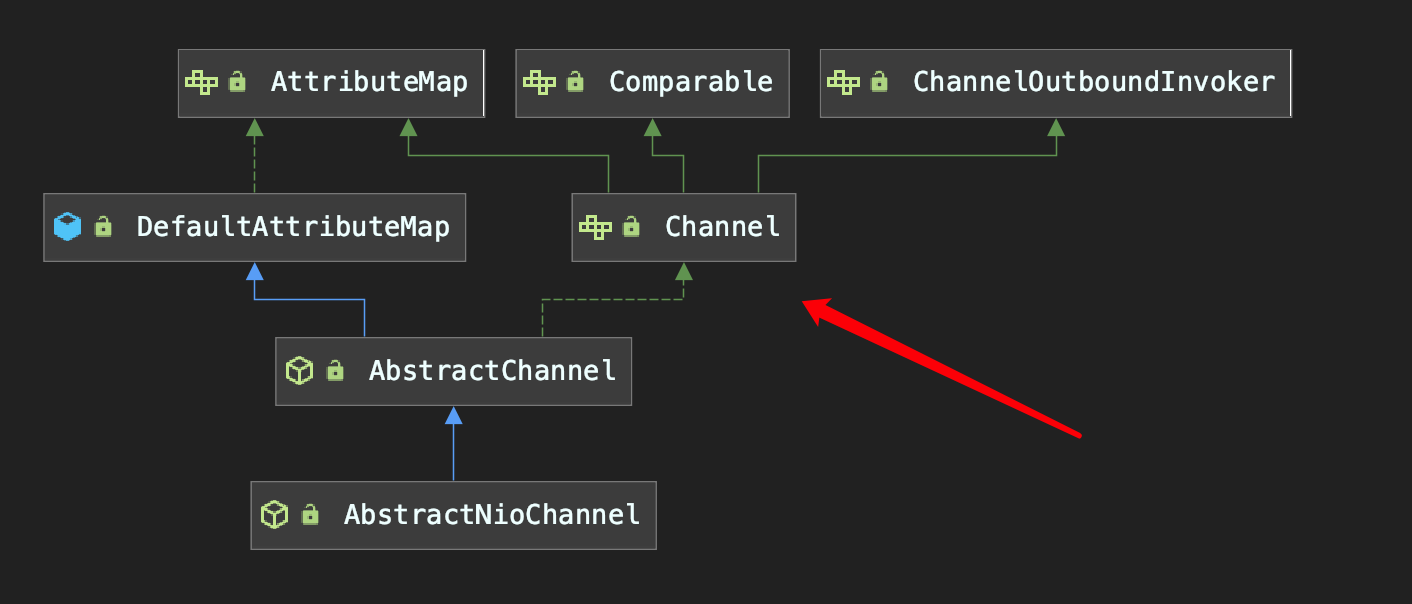This screenshot has width=1412, height=604.
Task: Click the lock icon beside AttributeMap
Action: [237, 82]
